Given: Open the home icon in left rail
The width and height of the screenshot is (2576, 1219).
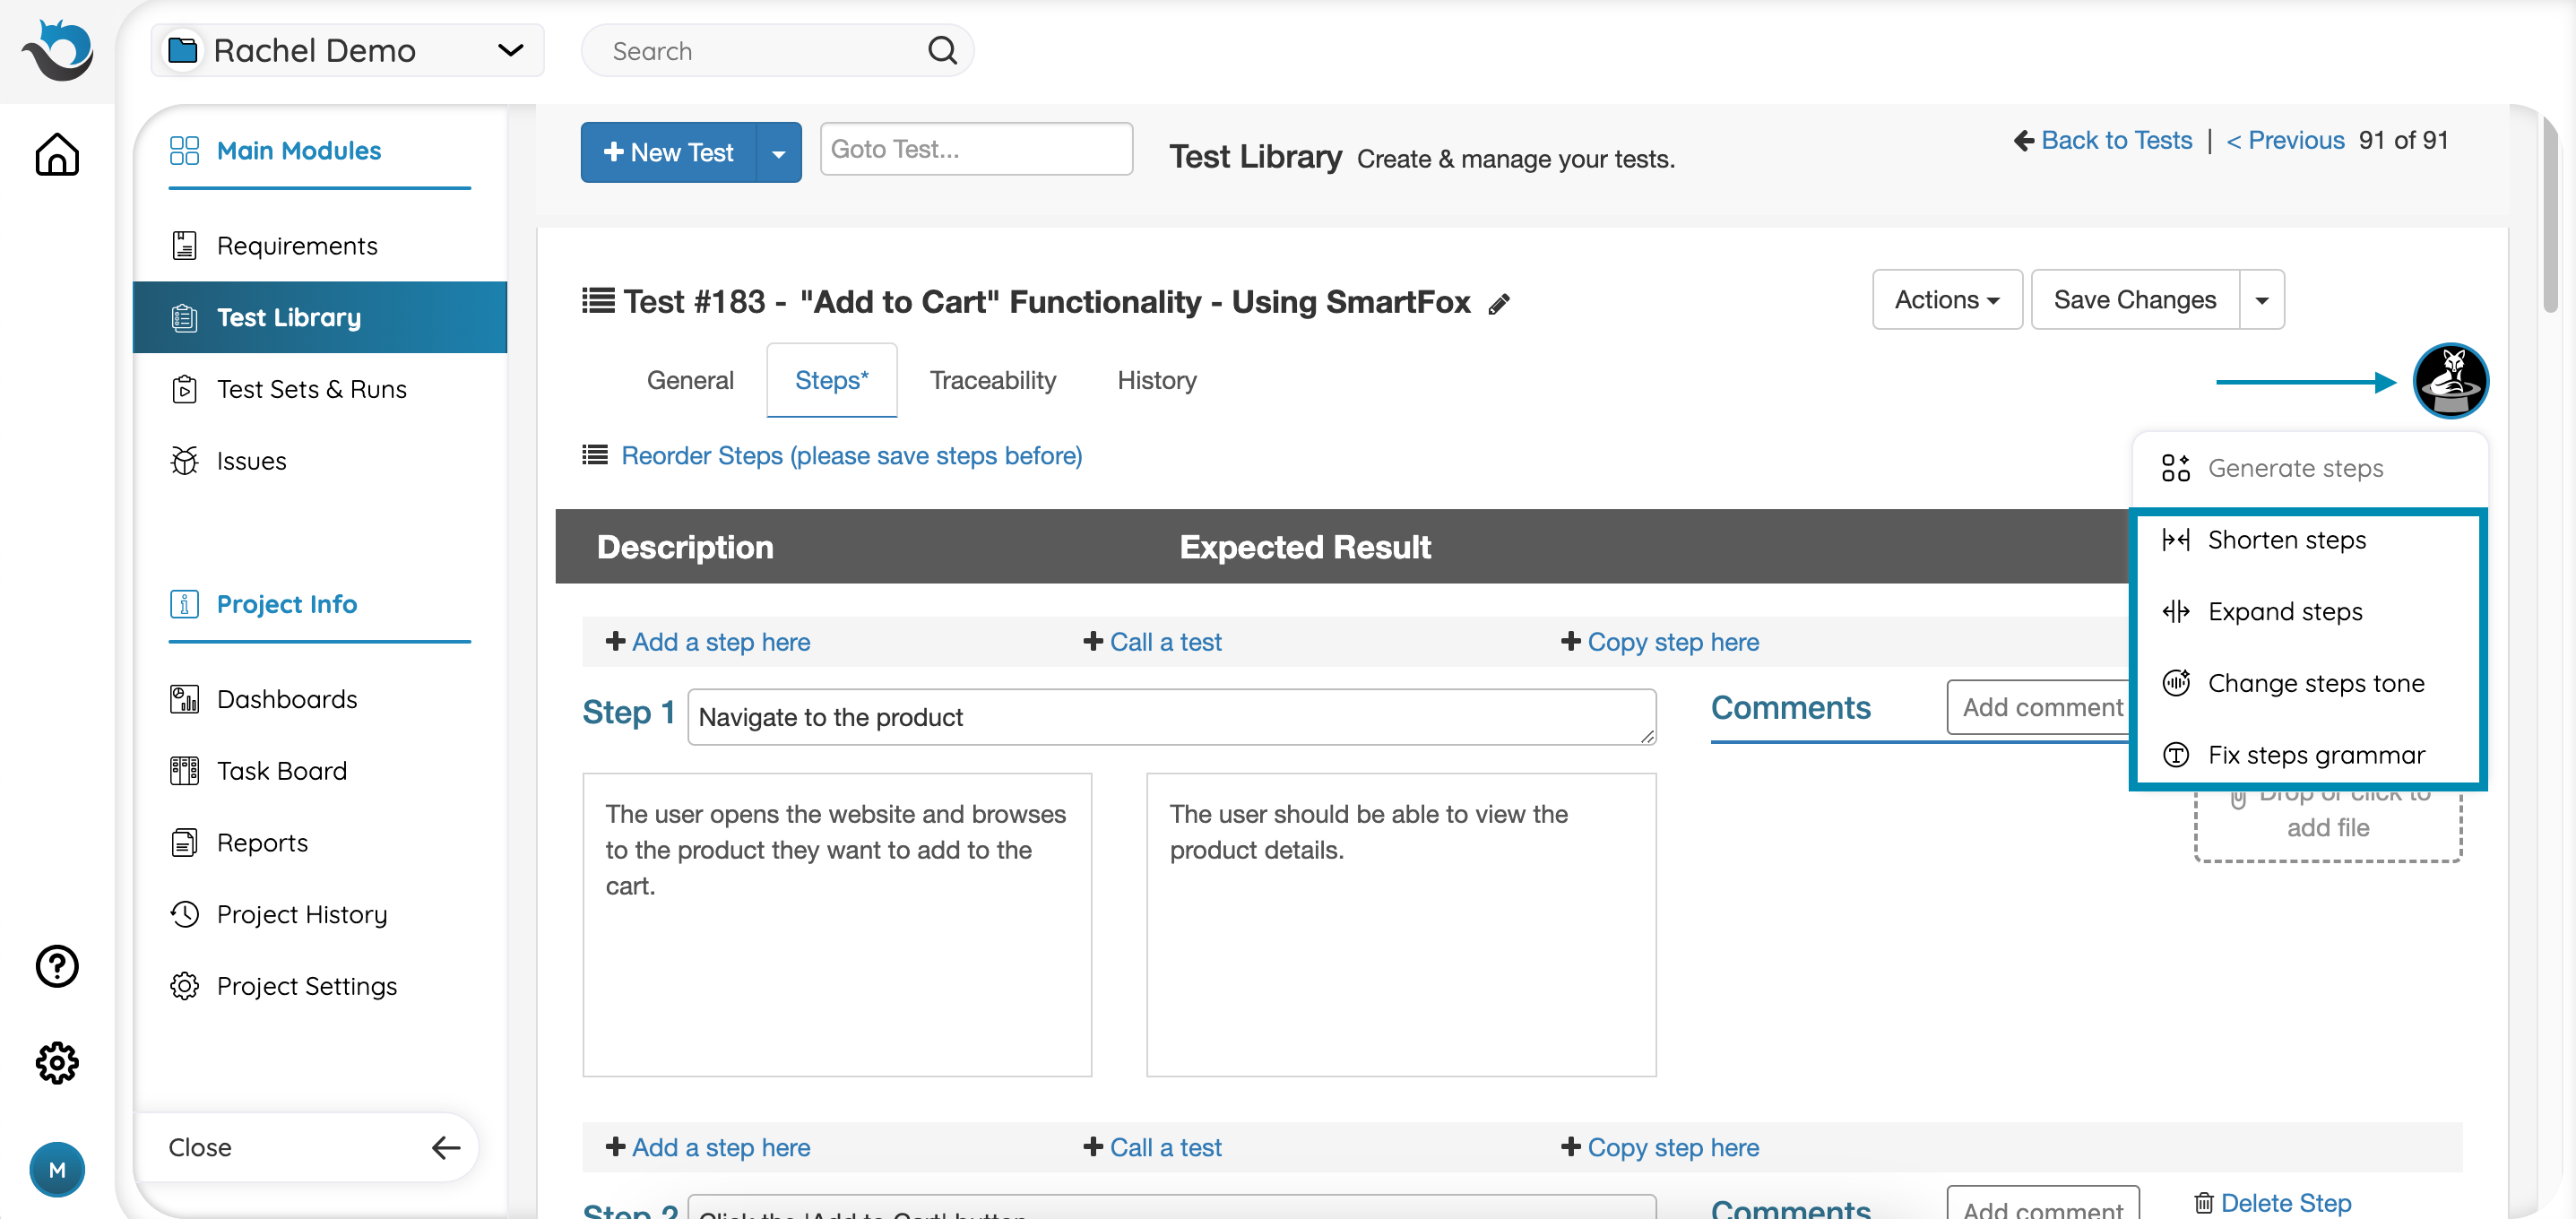Looking at the screenshot, I should pos(57,154).
